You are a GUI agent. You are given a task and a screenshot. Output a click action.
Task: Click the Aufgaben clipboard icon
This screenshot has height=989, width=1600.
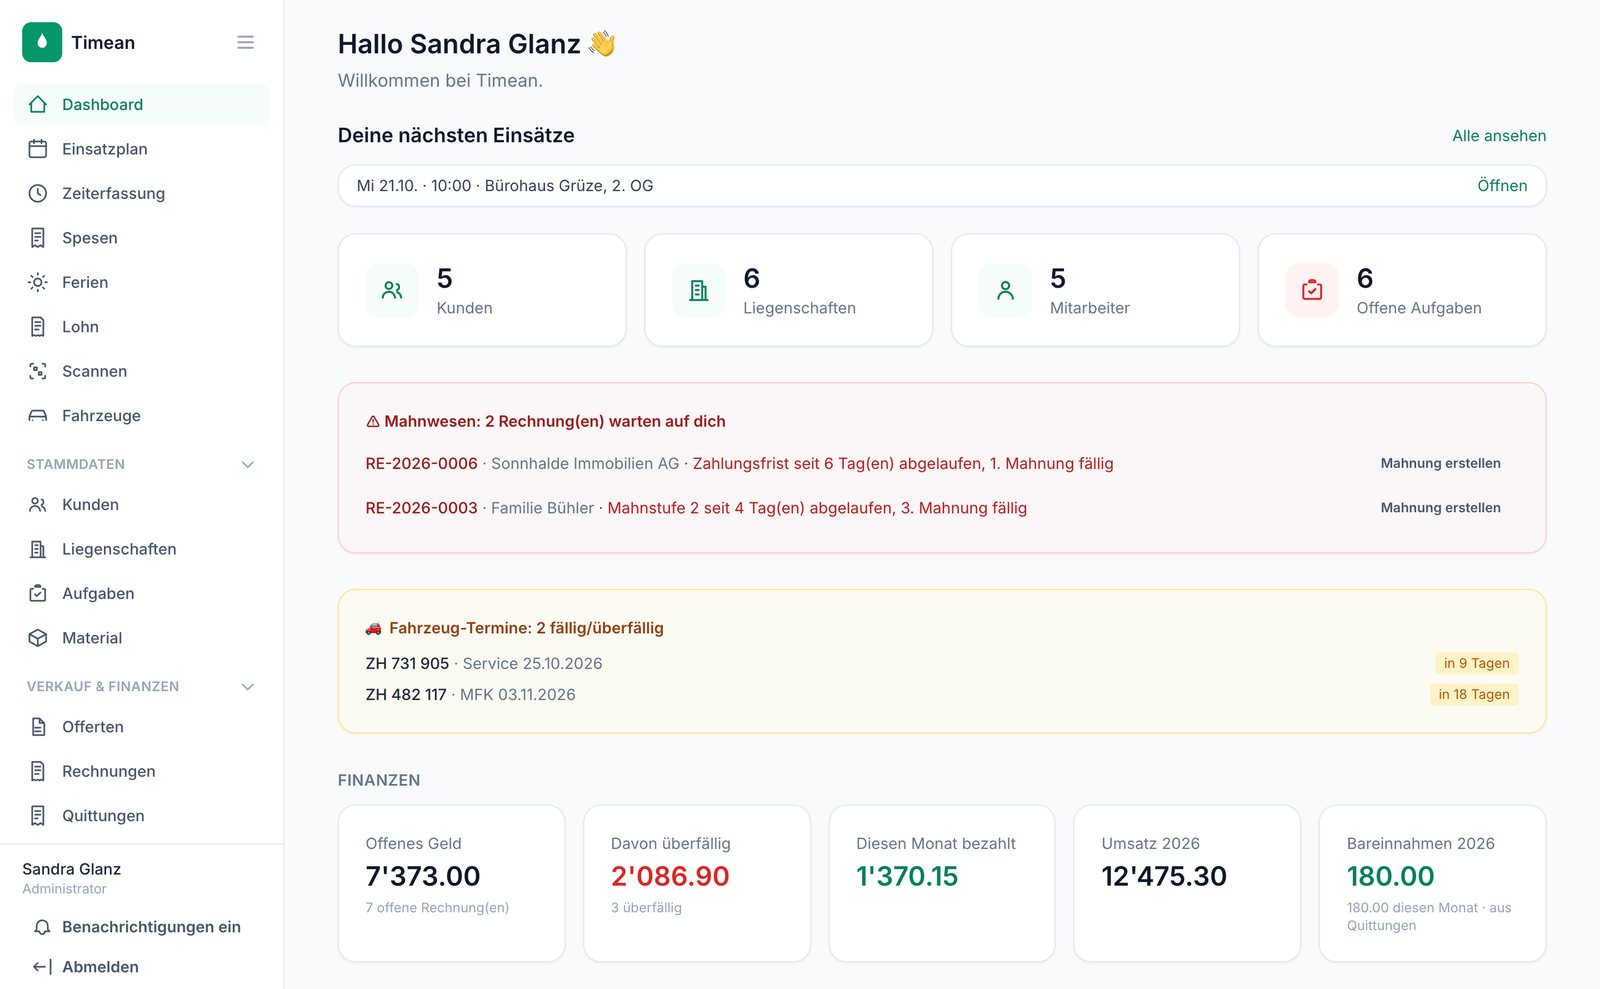[38, 593]
